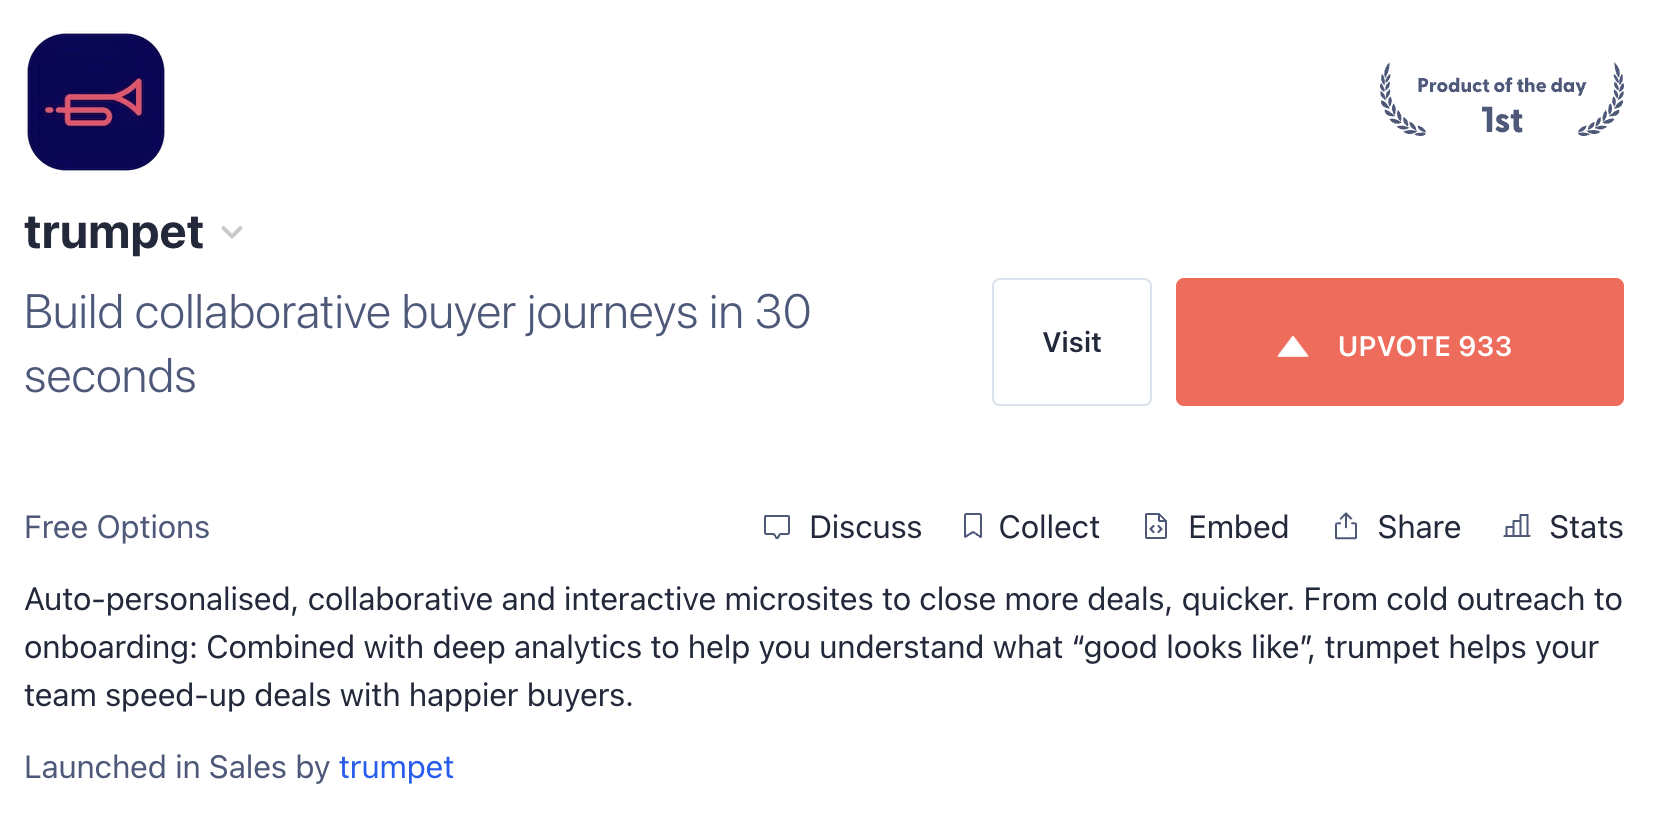
Task: Click the Free Options pricing label
Action: pyautogui.click(x=117, y=527)
